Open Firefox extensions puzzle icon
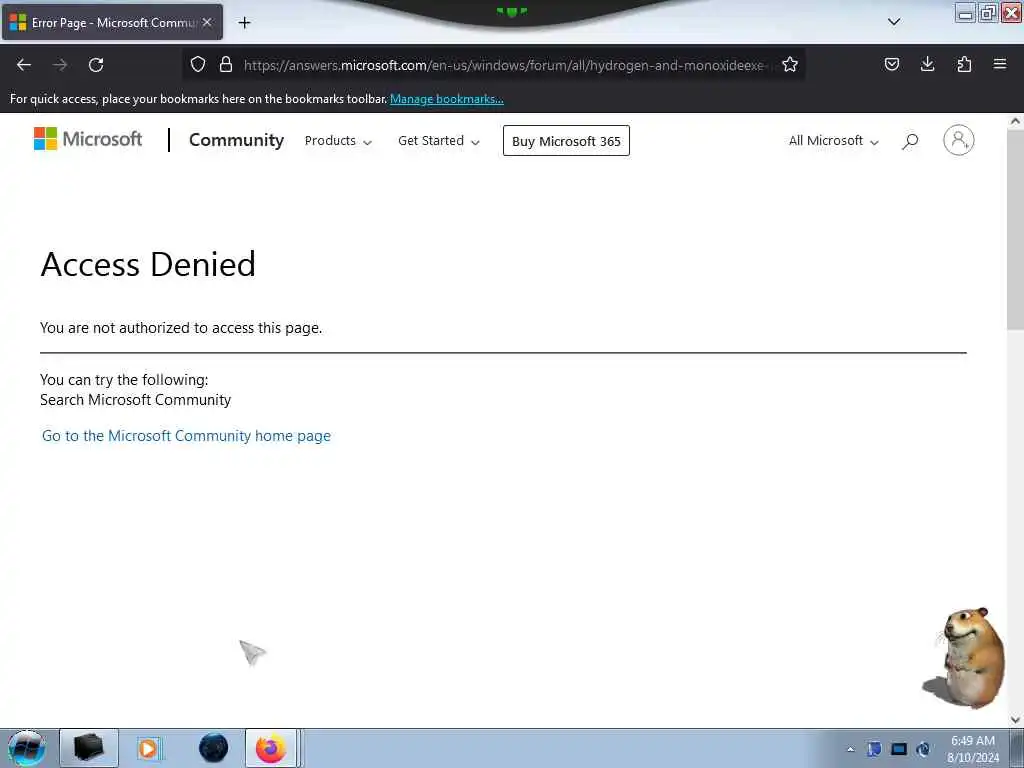Viewport: 1024px width, 768px height. 964,64
